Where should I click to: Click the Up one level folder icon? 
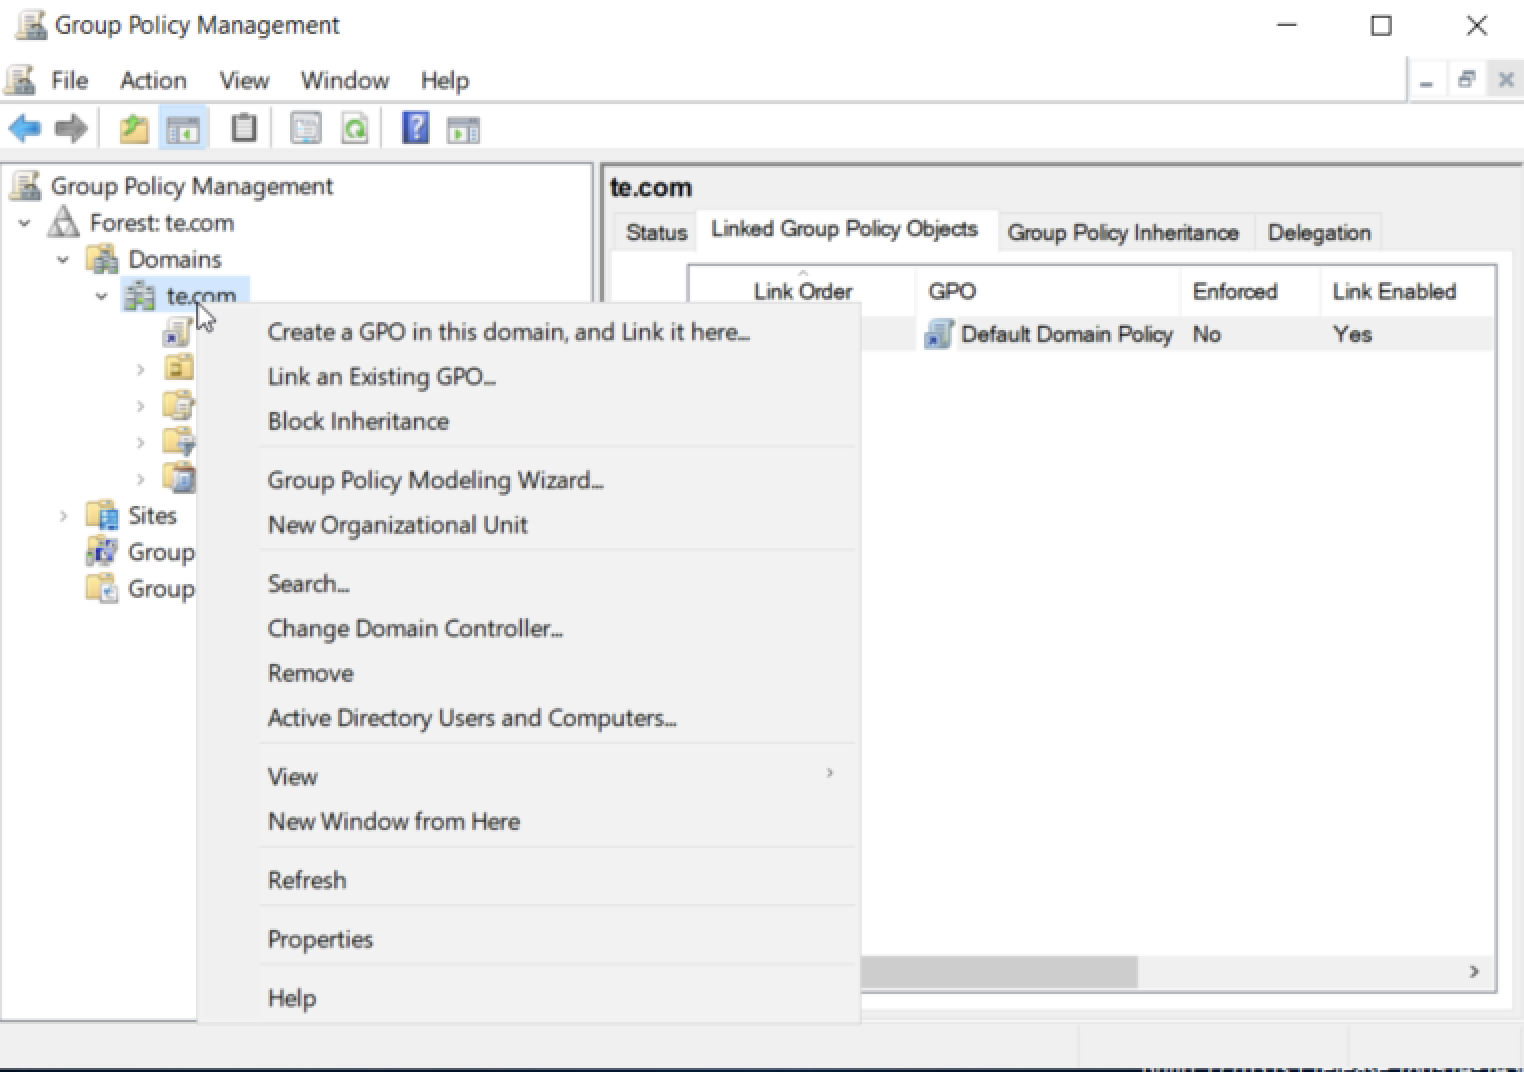tap(134, 129)
